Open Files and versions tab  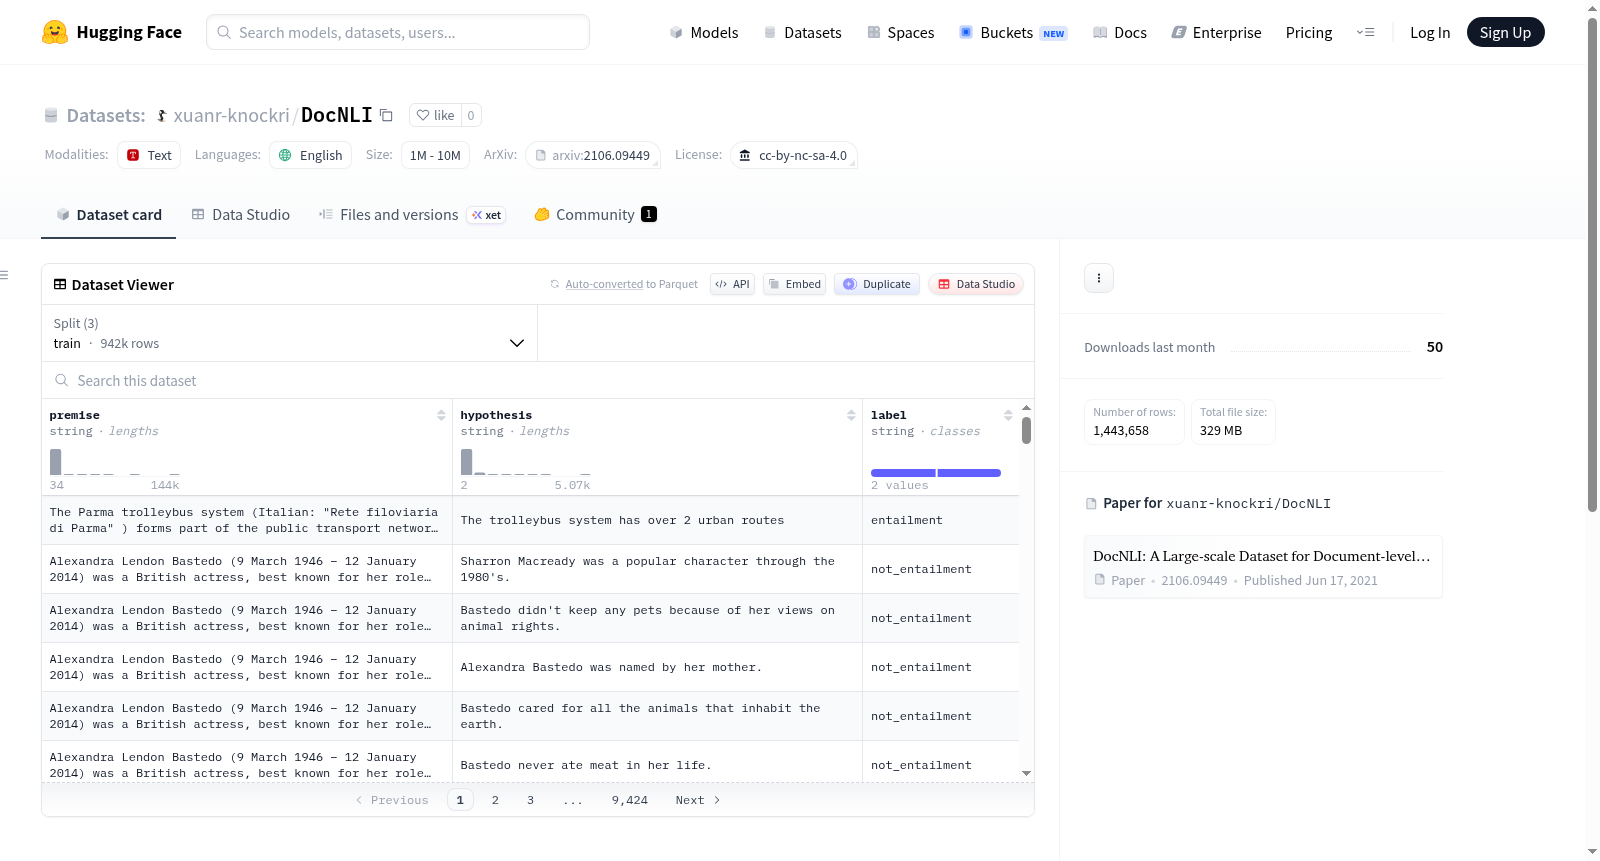click(412, 215)
